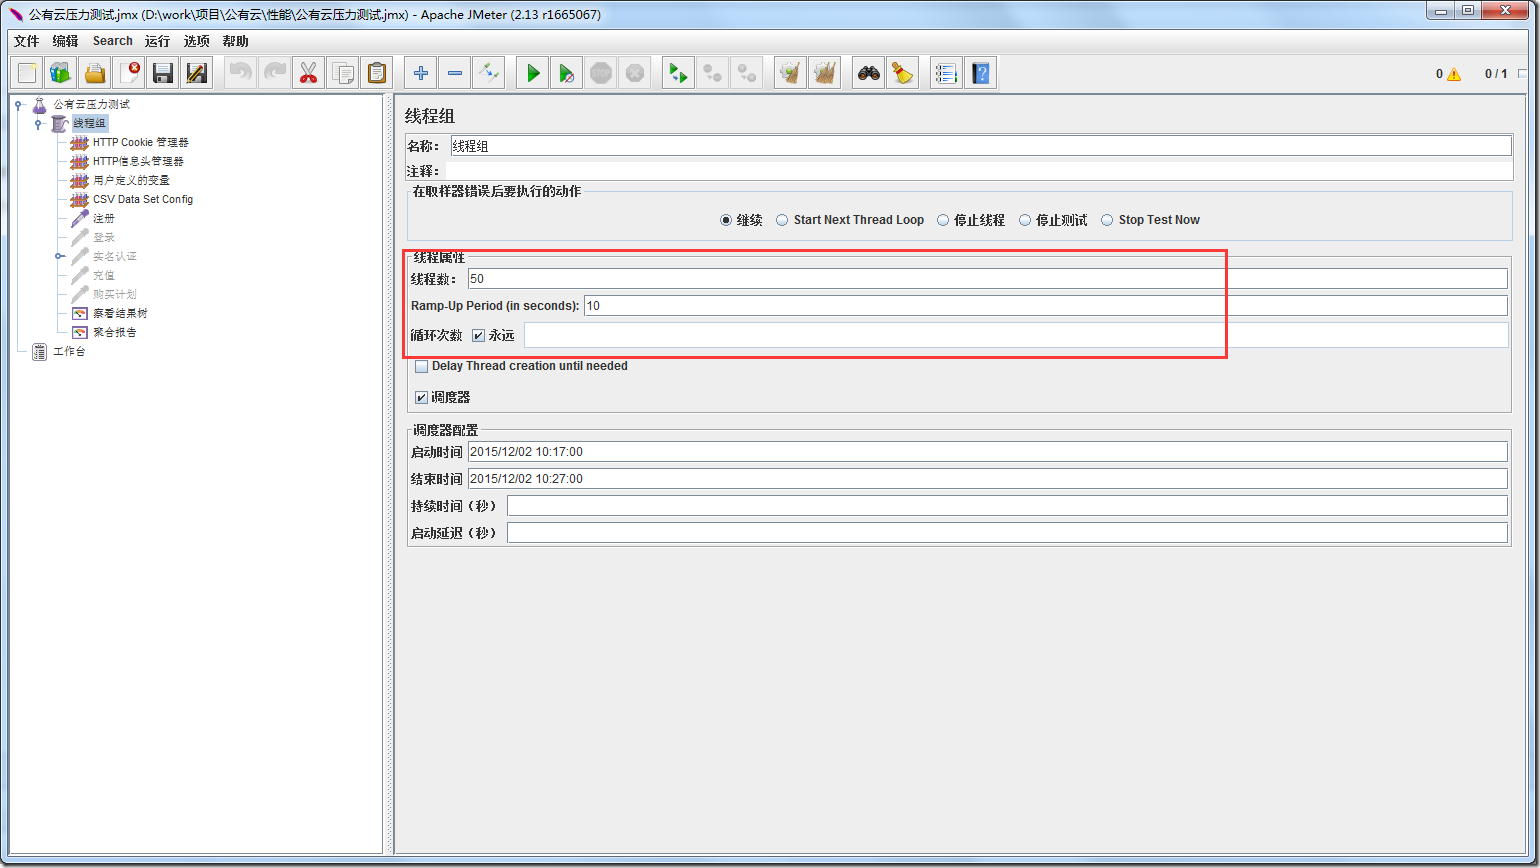Select the 继续 radio button

(x=726, y=220)
